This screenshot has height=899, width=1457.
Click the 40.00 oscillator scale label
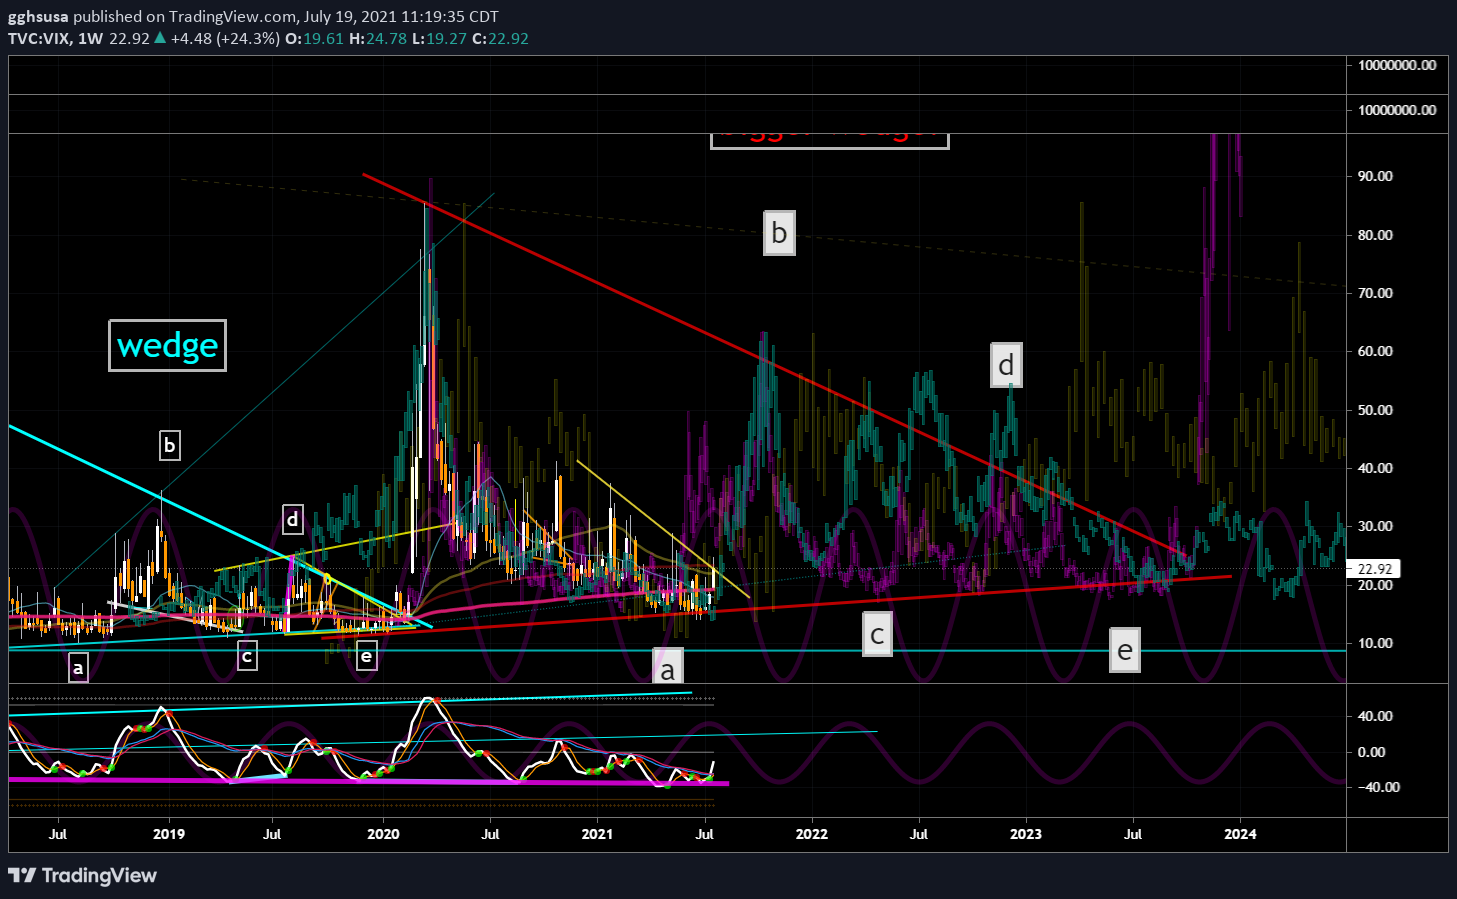point(1375,716)
